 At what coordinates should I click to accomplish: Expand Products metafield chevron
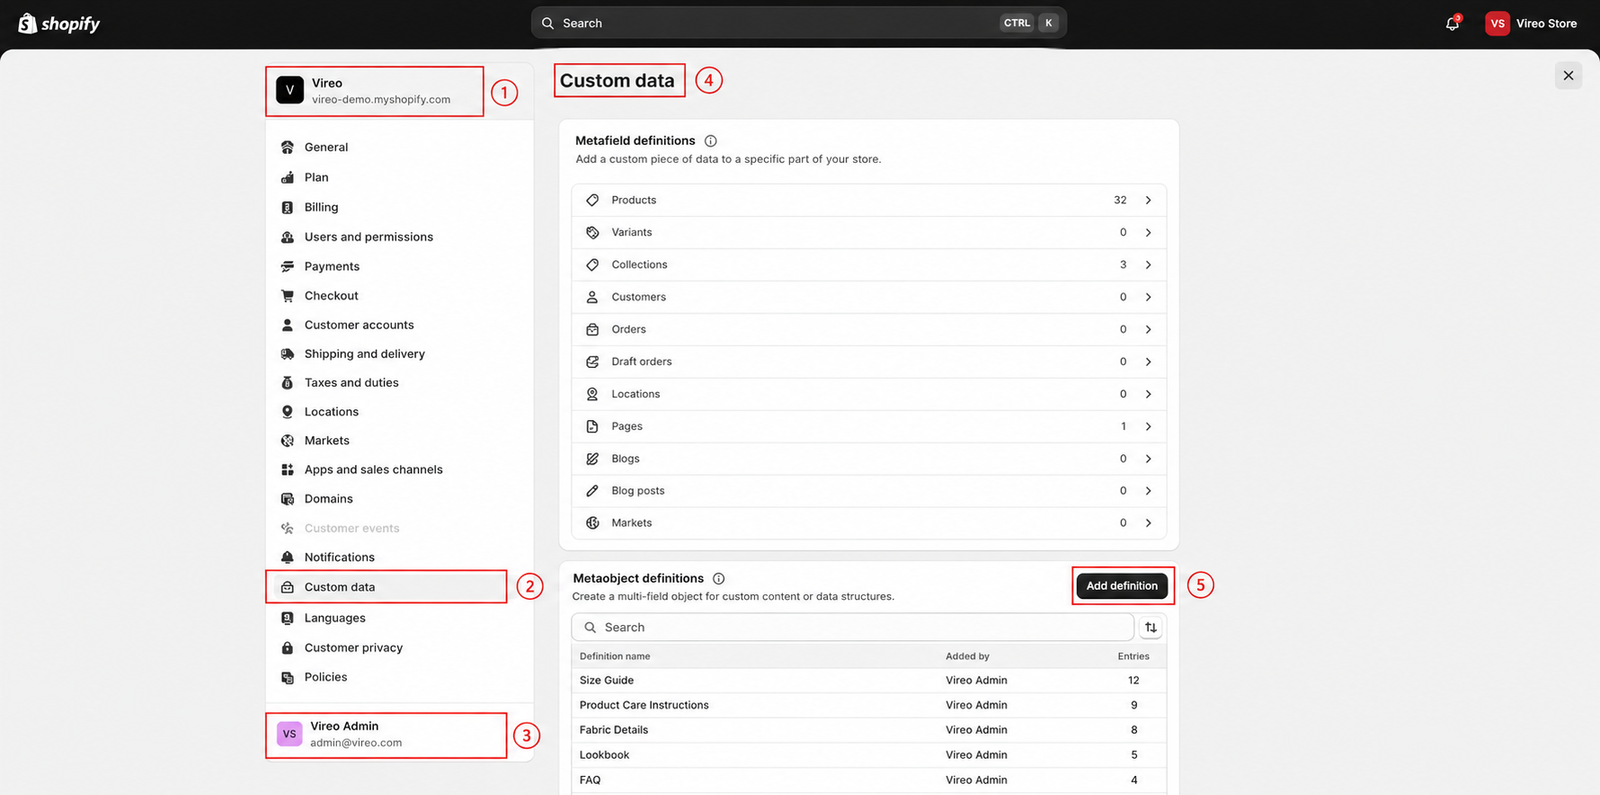(x=1148, y=200)
